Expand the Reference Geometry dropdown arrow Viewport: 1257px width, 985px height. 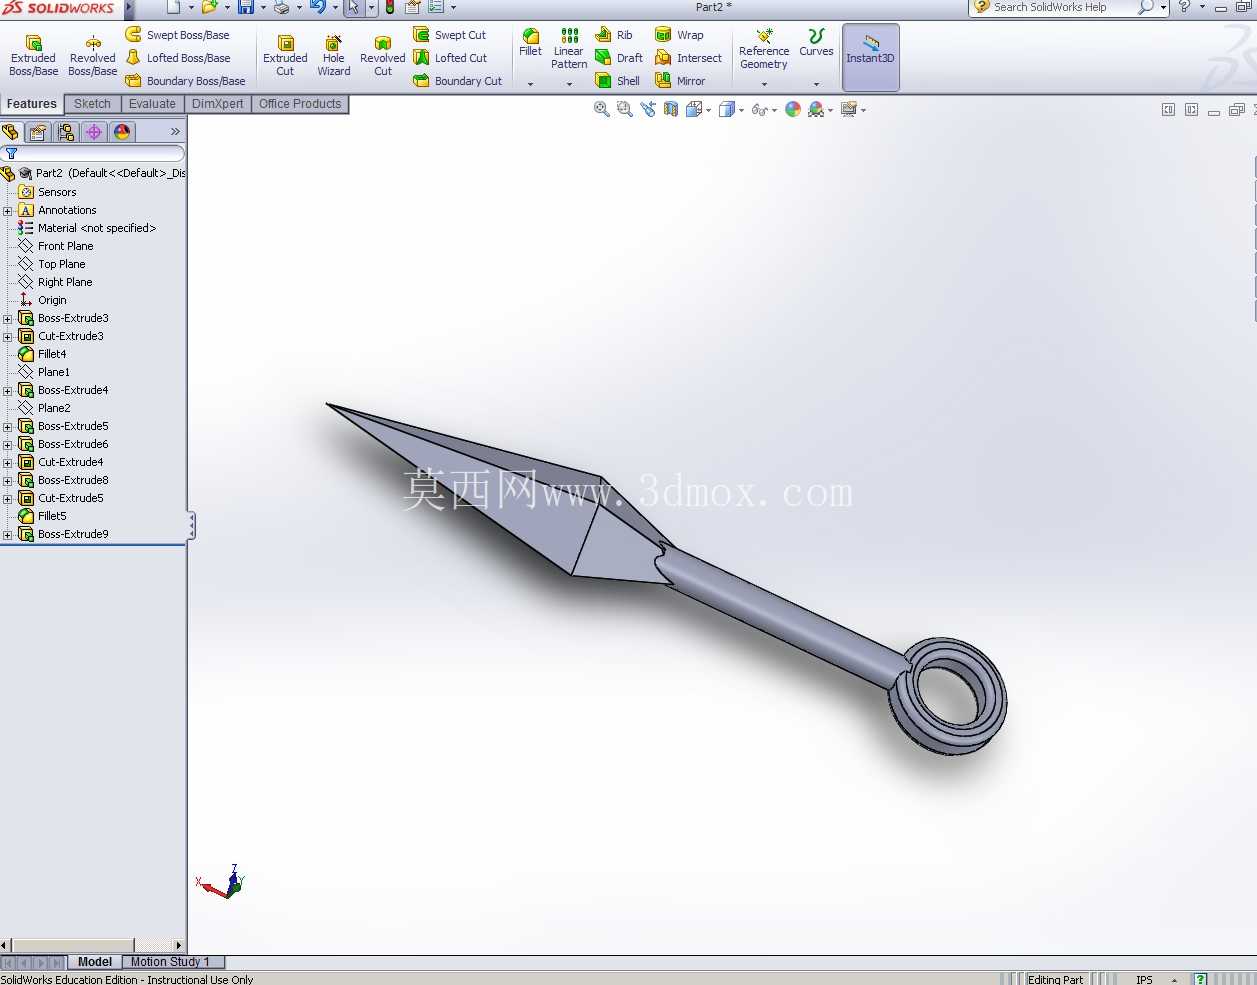[x=764, y=84]
